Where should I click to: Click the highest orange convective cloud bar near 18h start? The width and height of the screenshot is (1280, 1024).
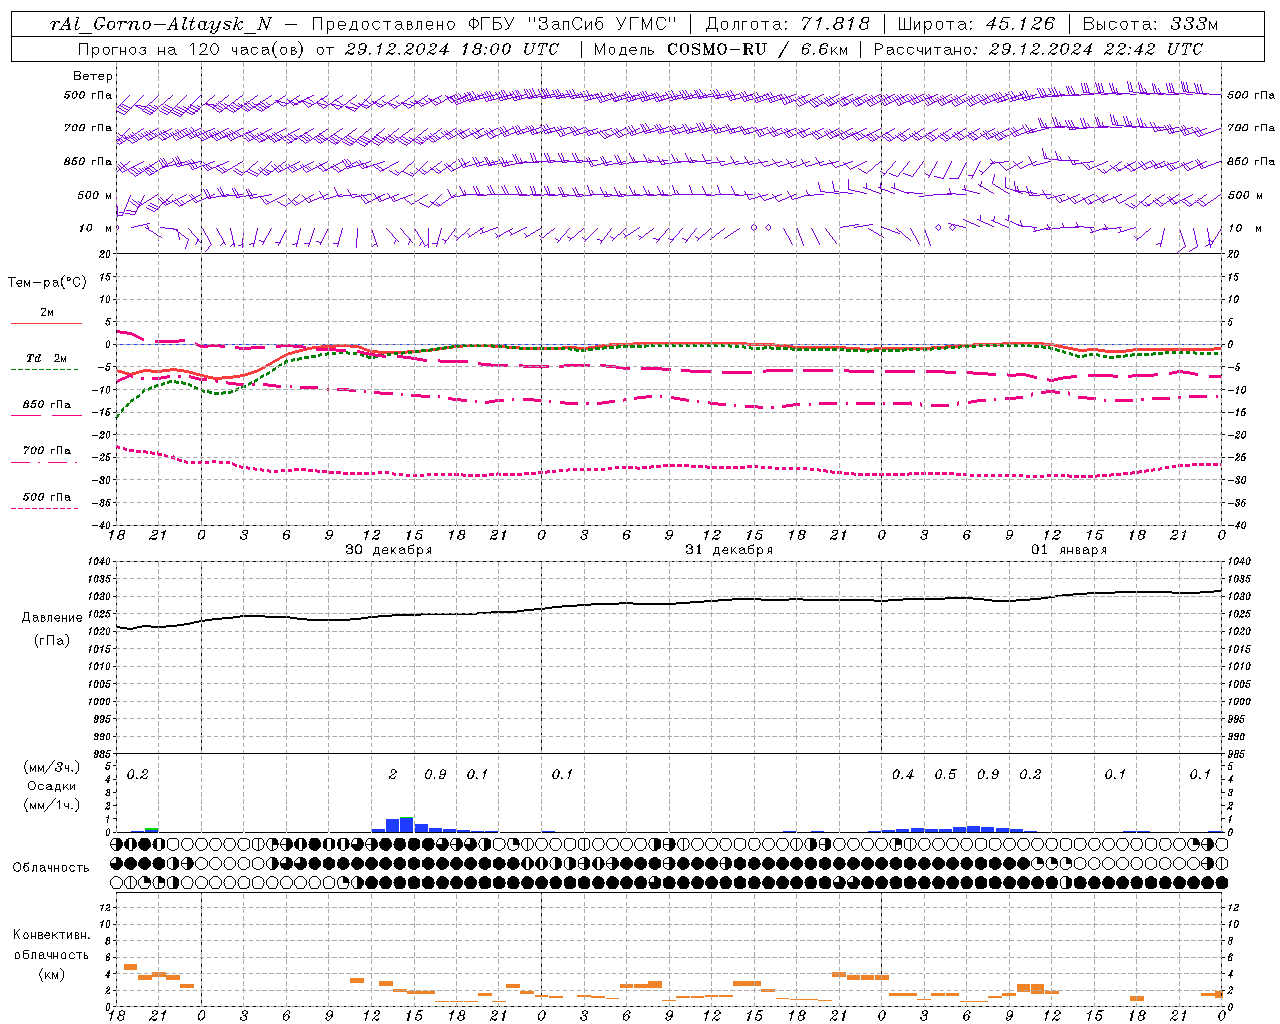tap(130, 967)
